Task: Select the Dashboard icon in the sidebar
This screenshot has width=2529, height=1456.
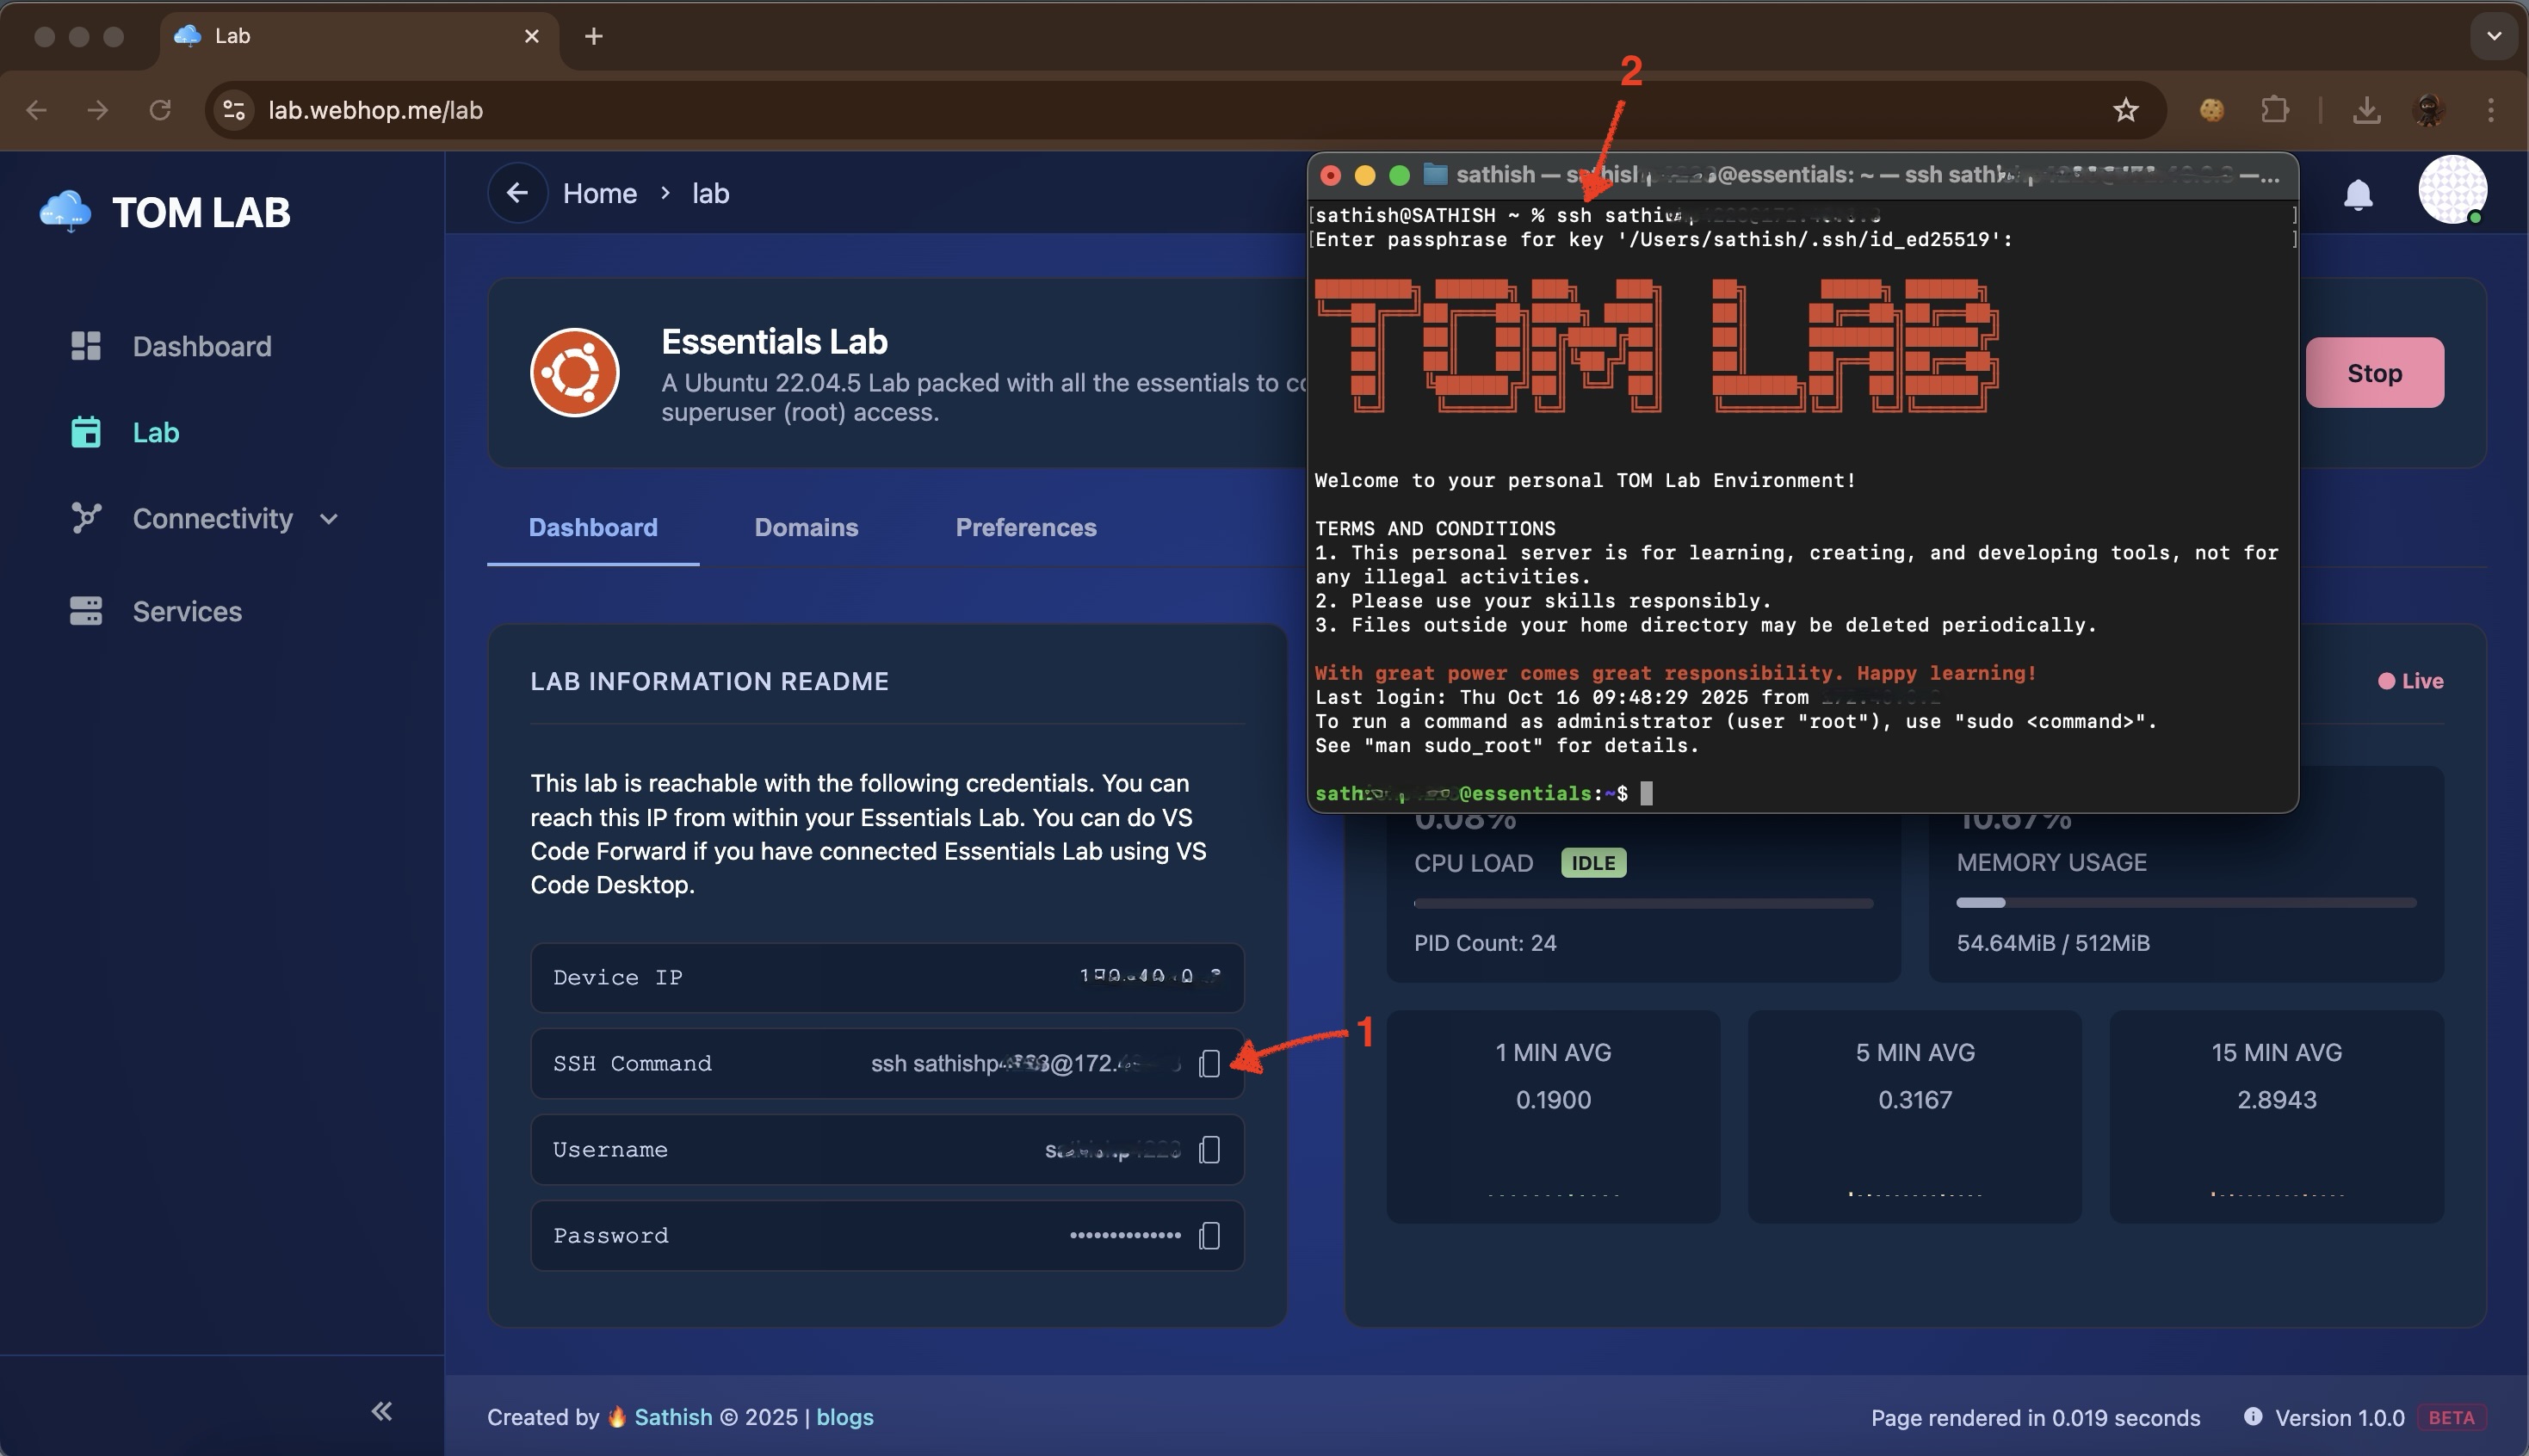Action: (87, 346)
